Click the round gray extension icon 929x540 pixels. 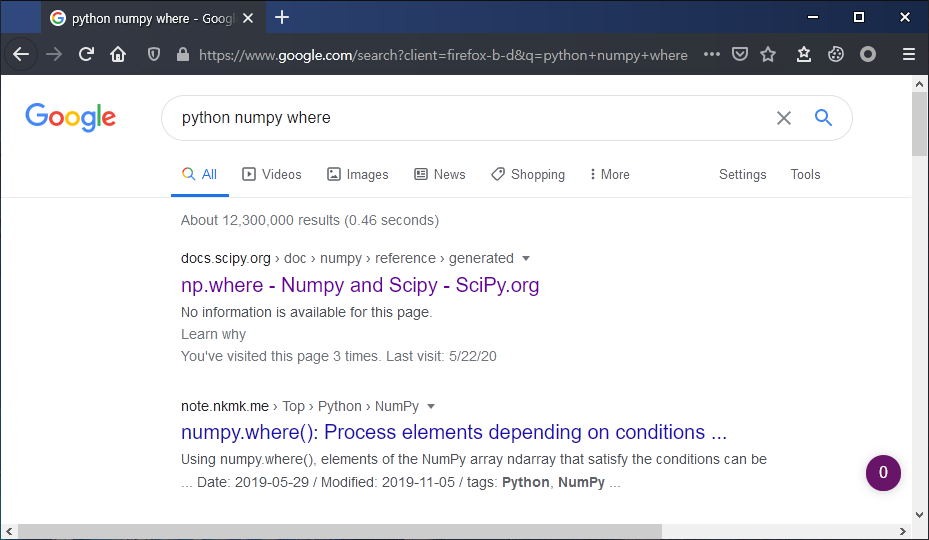(x=867, y=55)
